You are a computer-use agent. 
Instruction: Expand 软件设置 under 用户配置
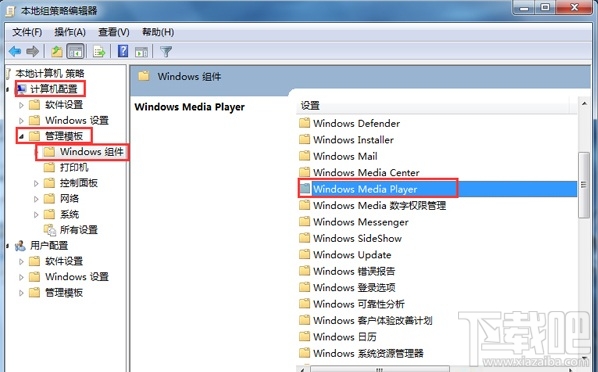click(21, 261)
